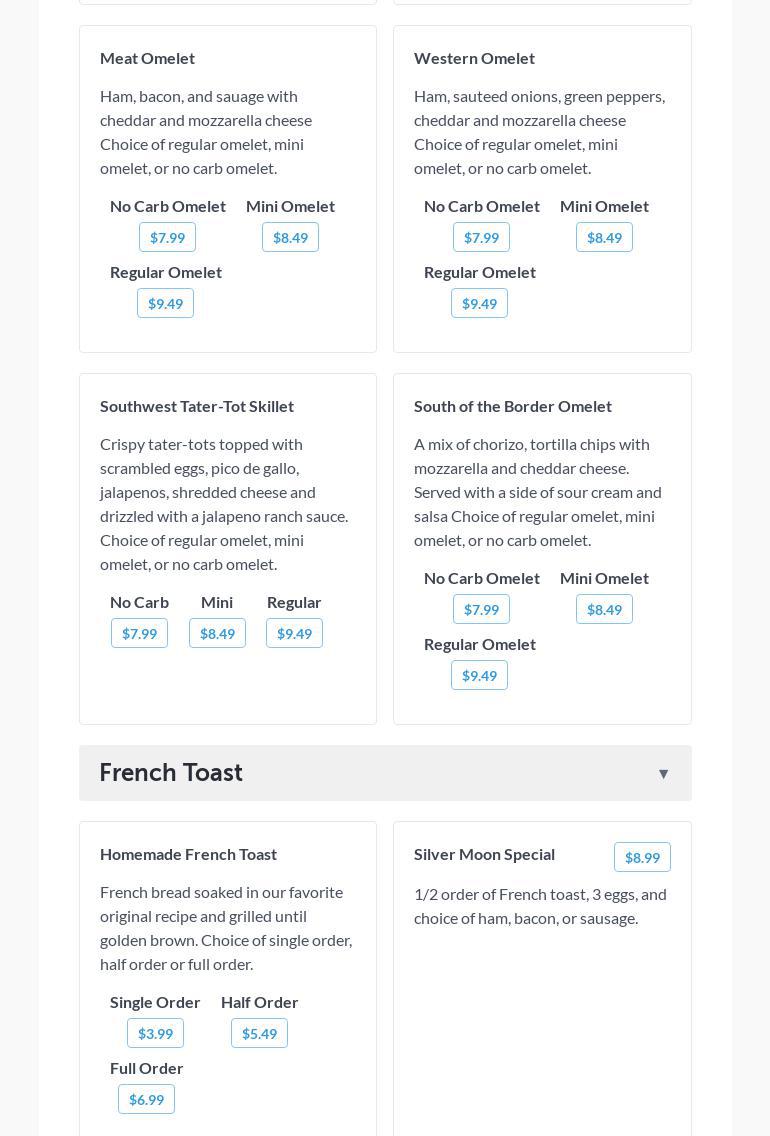Pick French Toast Full Order $6.99

(x=146, y=1099)
